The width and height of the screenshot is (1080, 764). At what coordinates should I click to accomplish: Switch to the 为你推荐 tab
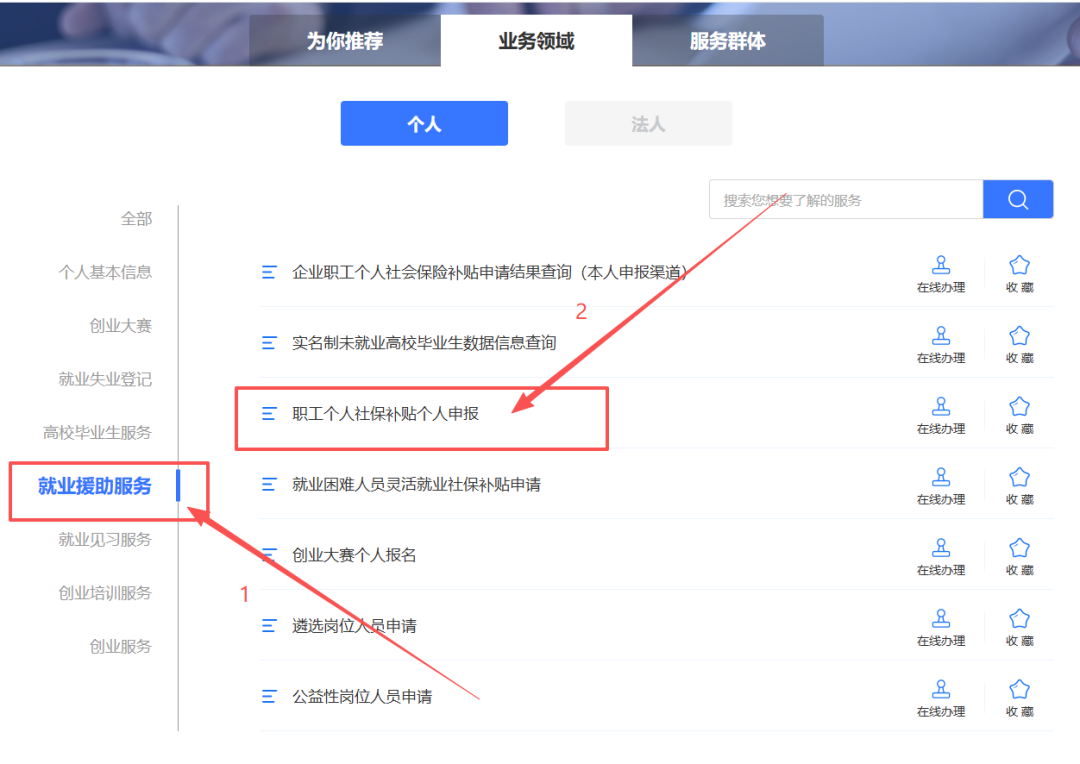coord(345,41)
